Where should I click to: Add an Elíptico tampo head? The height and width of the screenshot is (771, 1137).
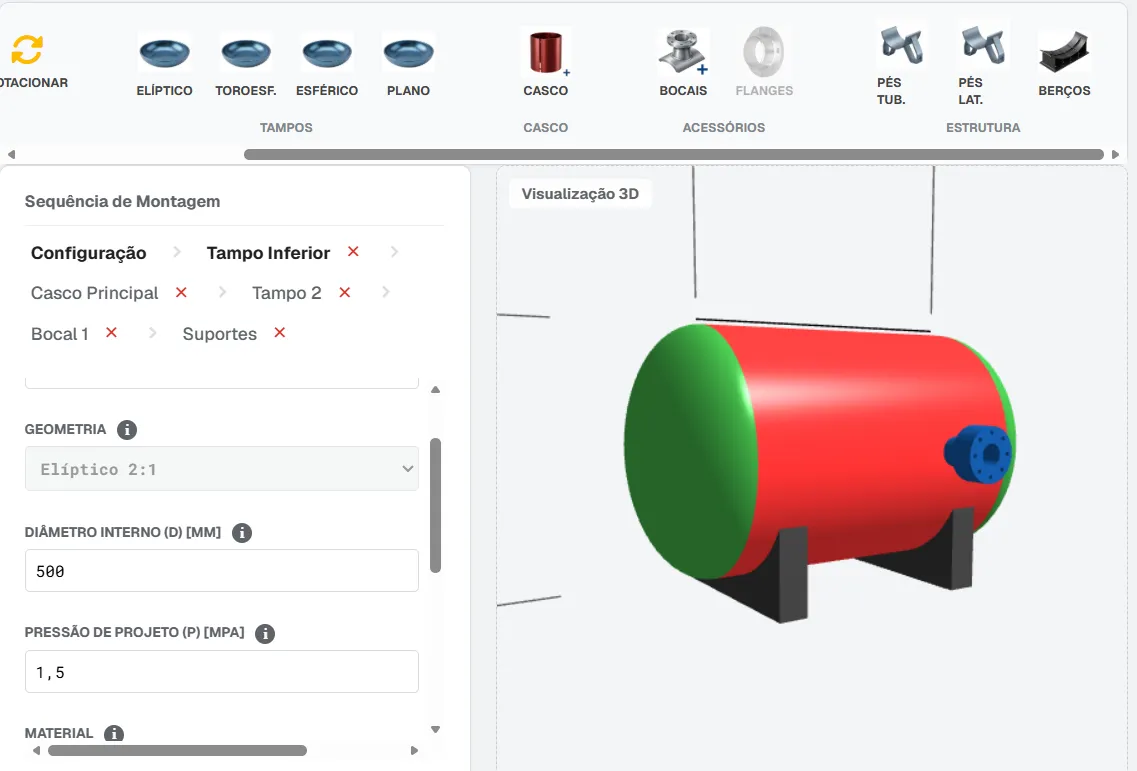pyautogui.click(x=165, y=65)
